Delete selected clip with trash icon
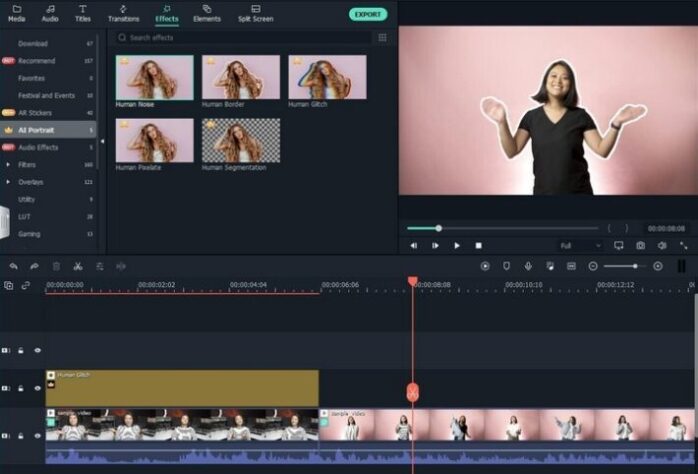698x474 pixels. point(55,266)
